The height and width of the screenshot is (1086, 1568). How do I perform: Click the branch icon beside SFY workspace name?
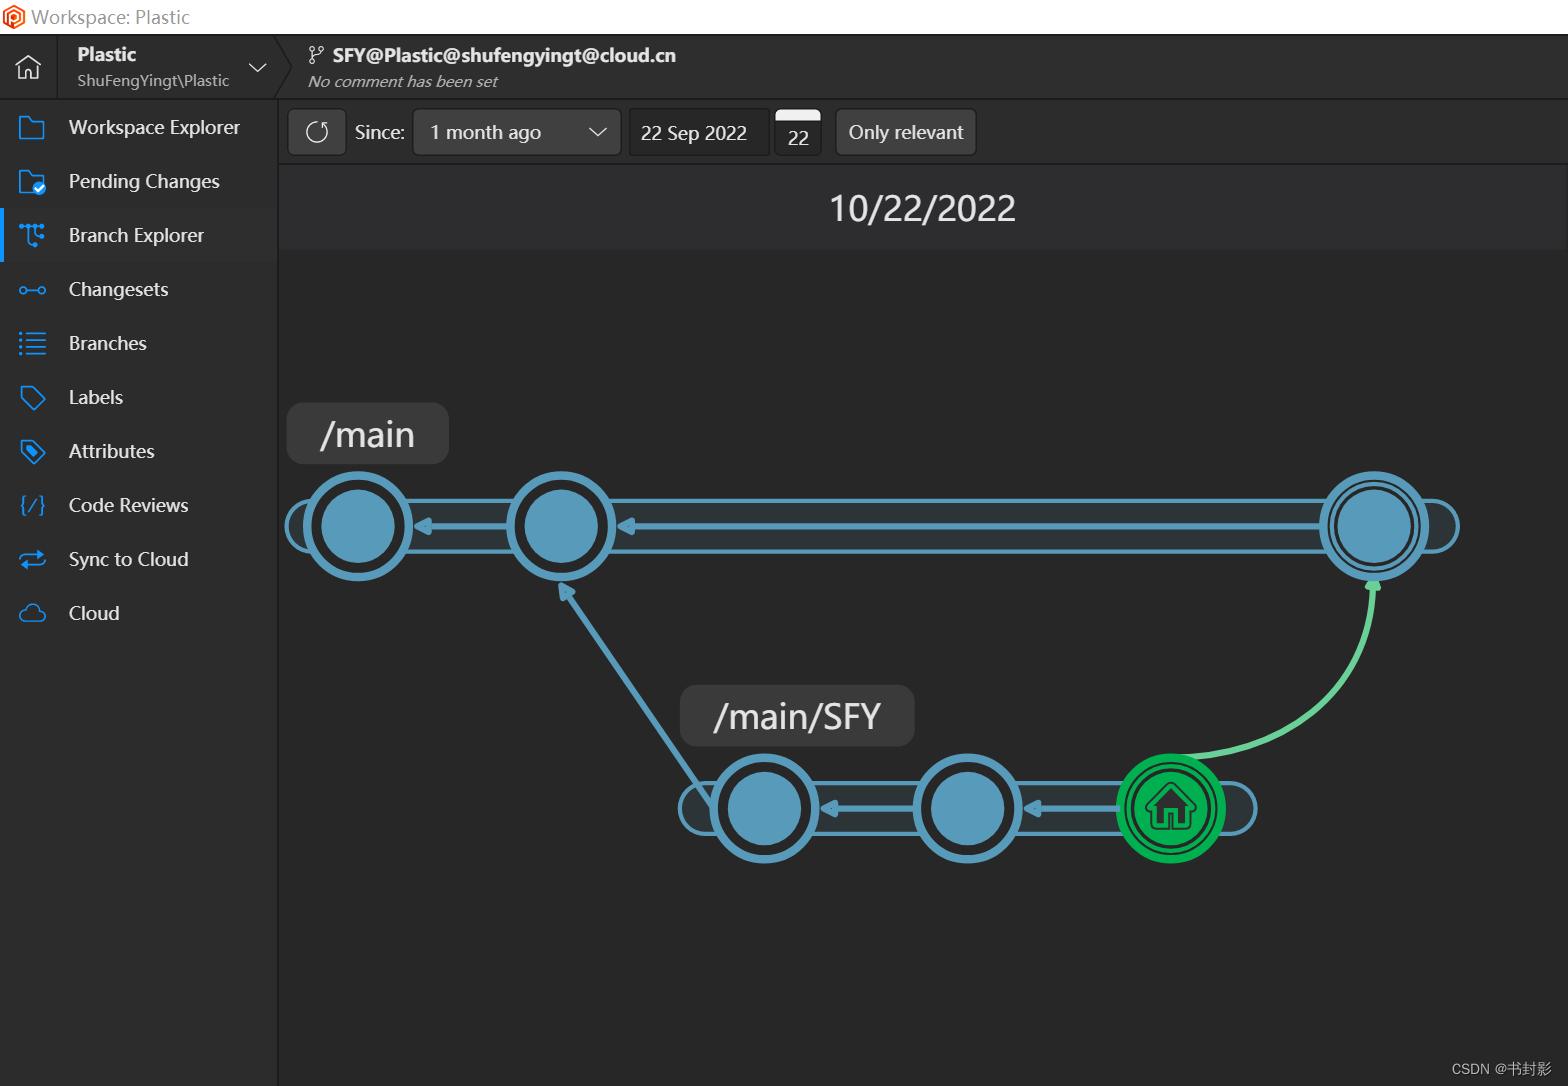click(316, 55)
